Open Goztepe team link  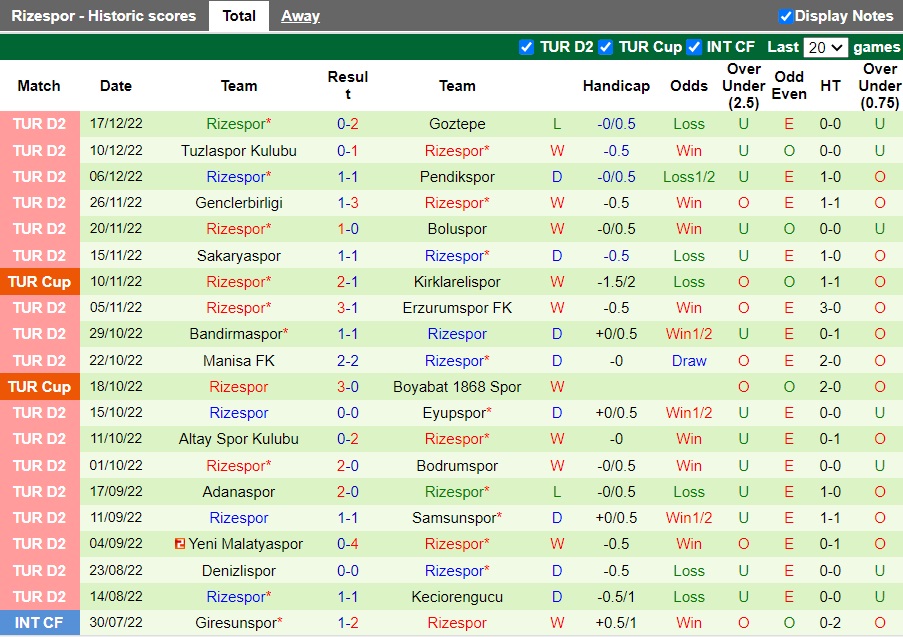click(x=457, y=124)
